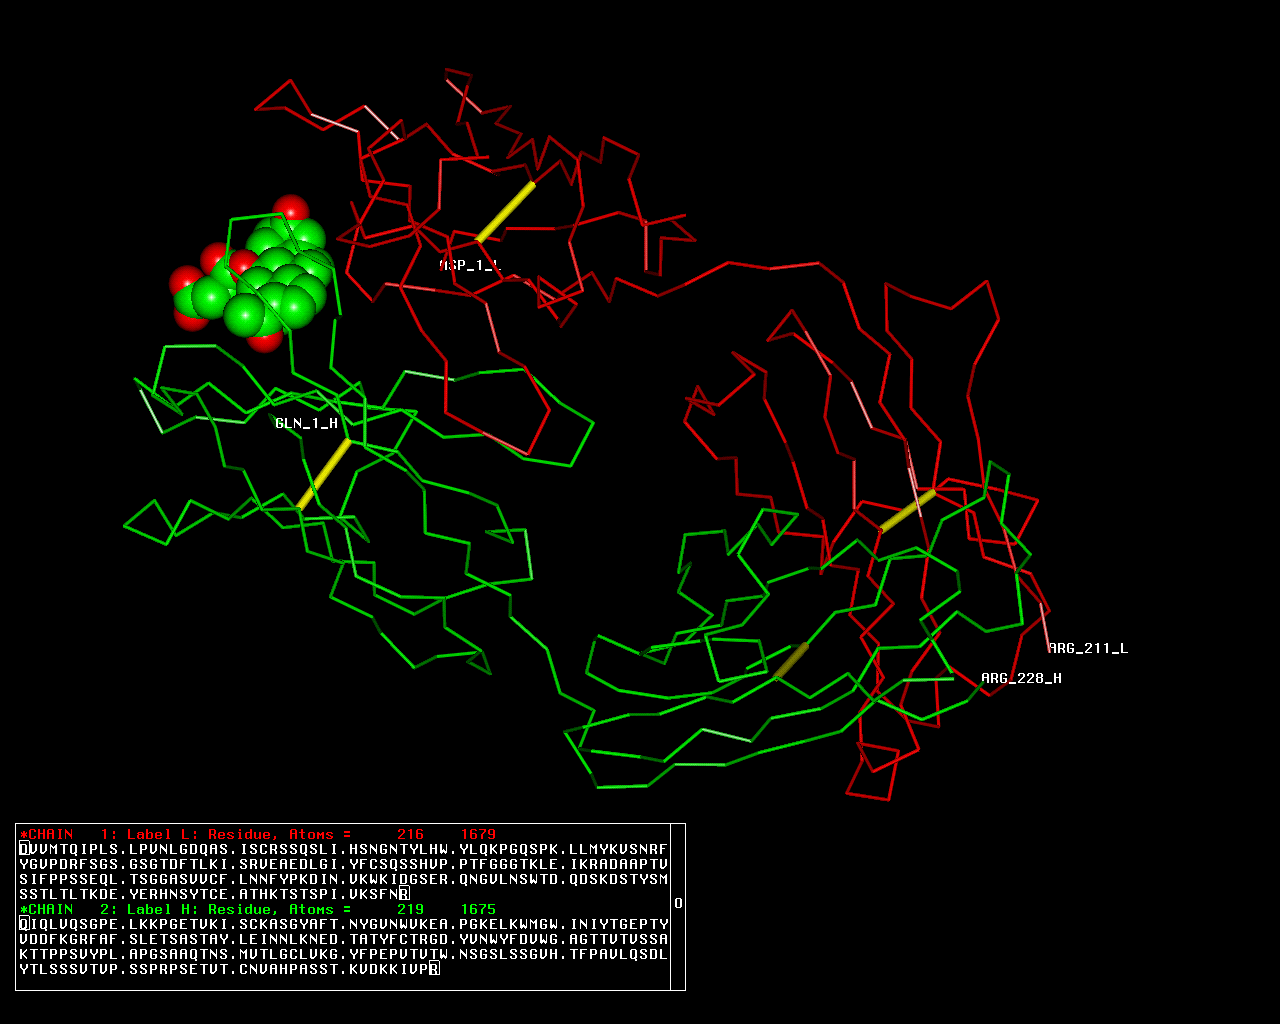Select yellow disulfide bond below GLN_1_H label
The image size is (1280, 1024).
324,474
